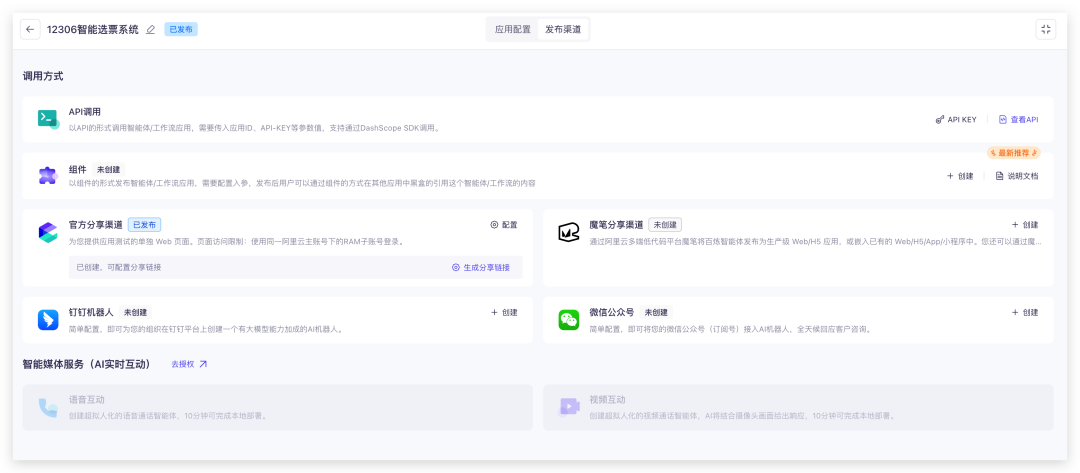This screenshot has width=1080, height=473.
Task: Exit fullscreen using the collapse icon
Action: click(1046, 30)
